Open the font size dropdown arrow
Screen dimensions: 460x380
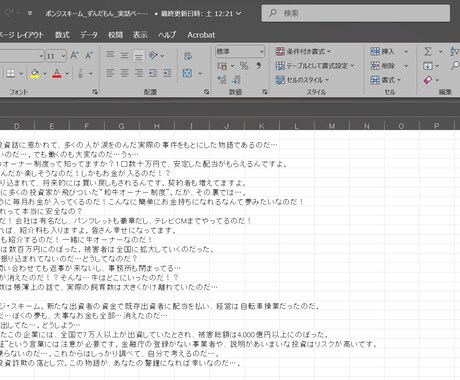(63, 56)
